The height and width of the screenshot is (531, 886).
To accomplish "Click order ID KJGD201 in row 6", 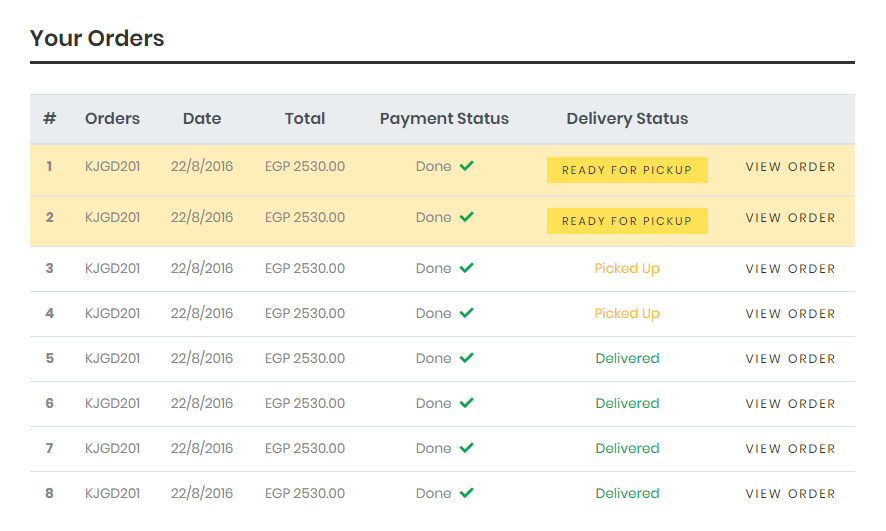I will point(112,403).
